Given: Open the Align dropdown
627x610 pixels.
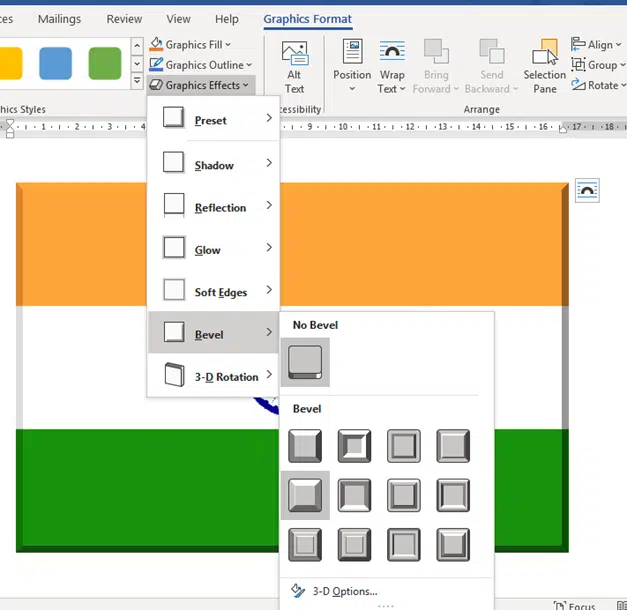Looking at the screenshot, I should click(x=596, y=44).
